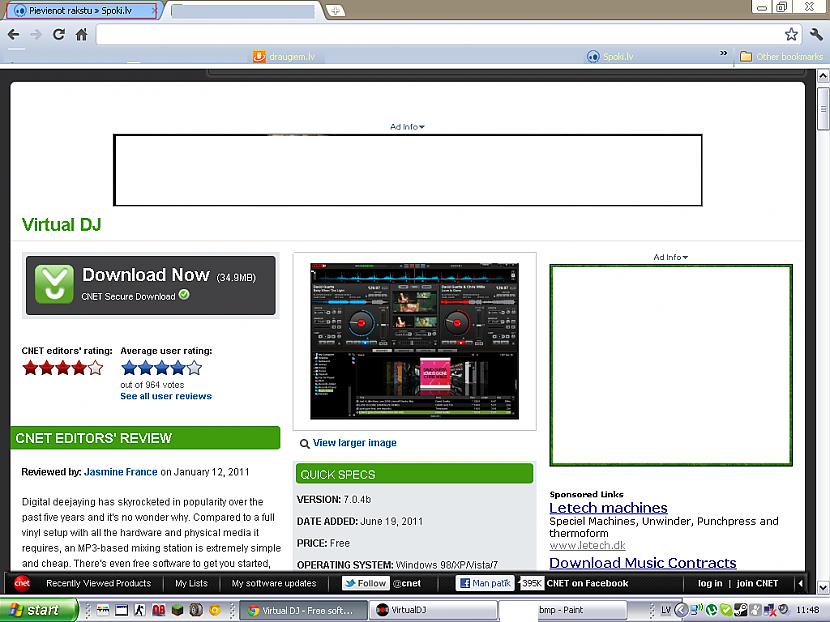Open the Download Music Contracts sponsored link
This screenshot has width=830, height=622.
[x=643, y=563]
